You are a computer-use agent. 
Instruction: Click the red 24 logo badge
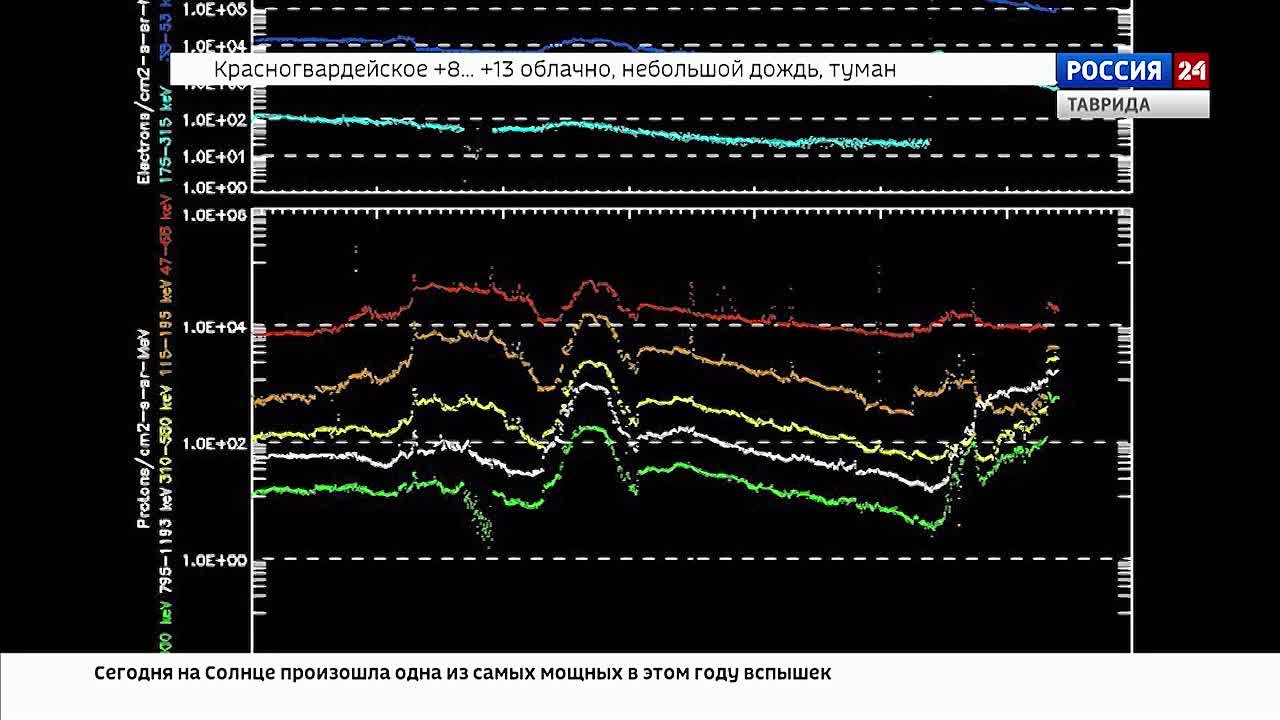pyautogui.click(x=1190, y=71)
